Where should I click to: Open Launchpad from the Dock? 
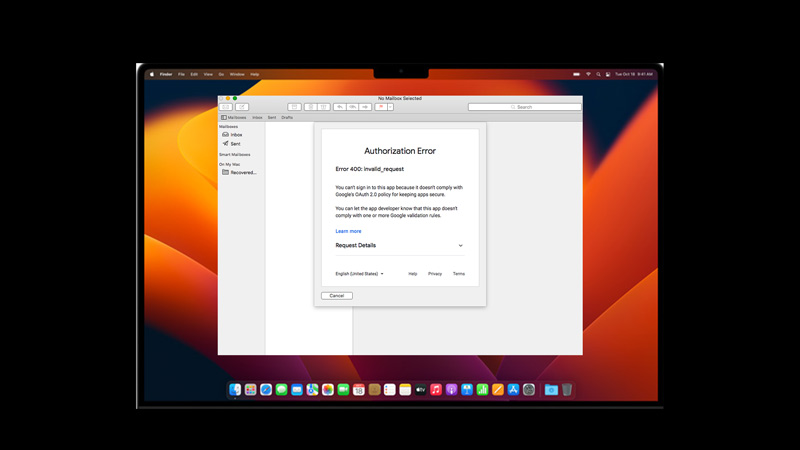pyautogui.click(x=251, y=390)
